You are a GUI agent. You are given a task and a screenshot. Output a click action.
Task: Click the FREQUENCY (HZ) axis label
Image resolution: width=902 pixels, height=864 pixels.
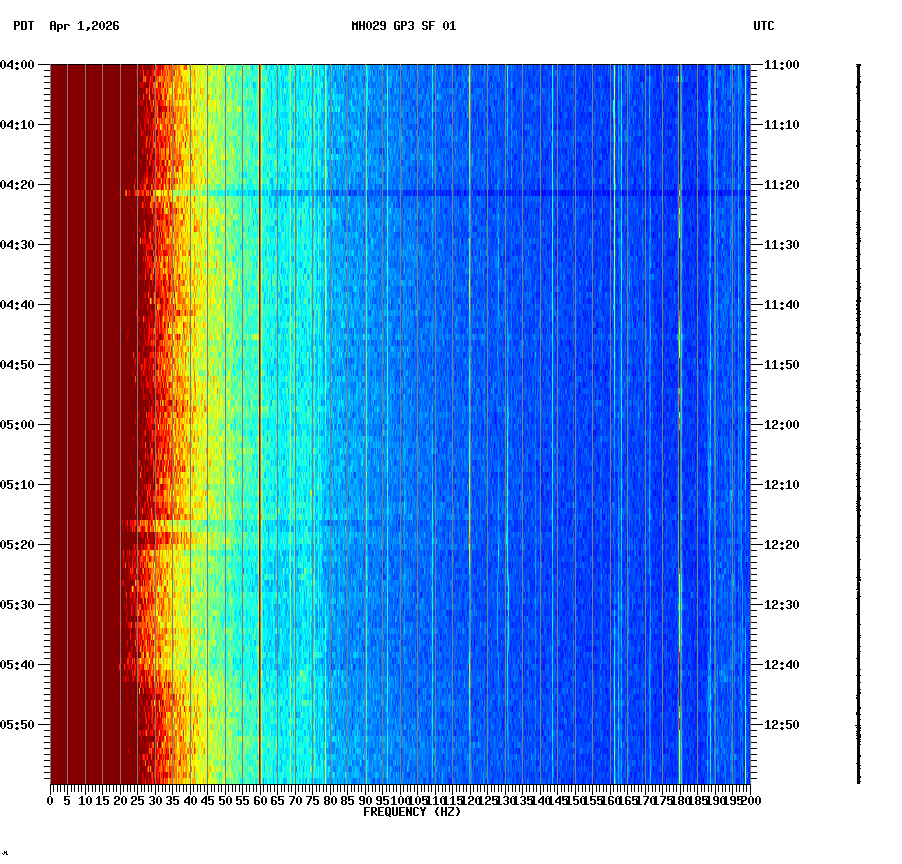pyautogui.click(x=412, y=813)
